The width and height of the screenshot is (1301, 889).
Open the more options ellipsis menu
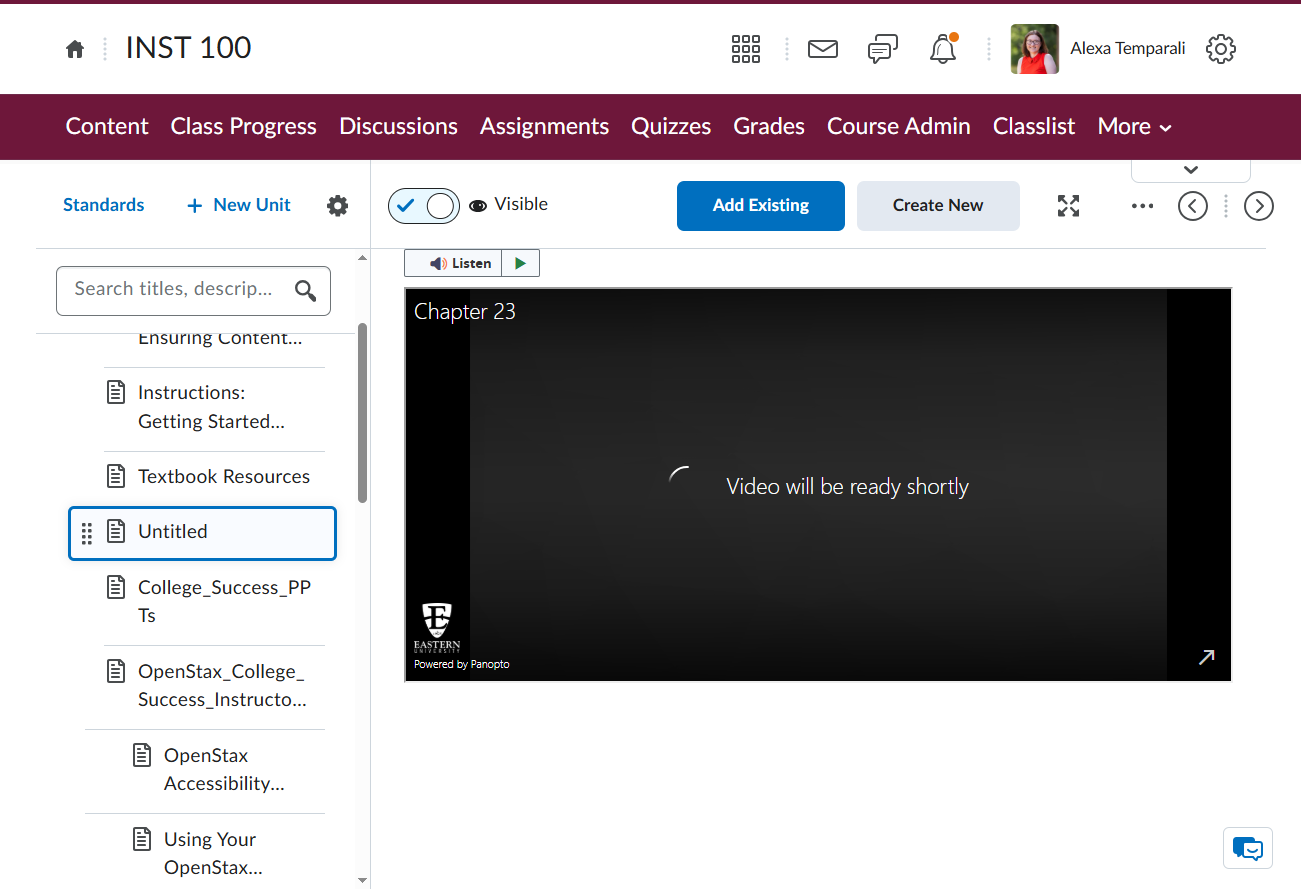coord(1142,206)
